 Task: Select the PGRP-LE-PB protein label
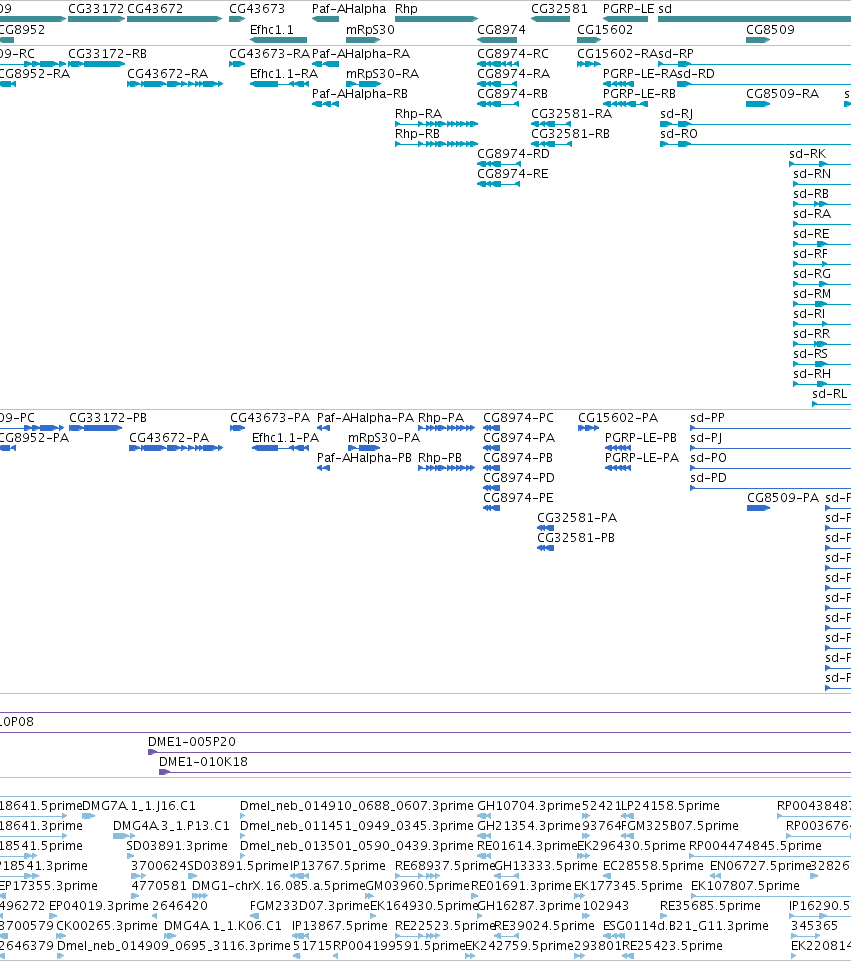[641, 438]
